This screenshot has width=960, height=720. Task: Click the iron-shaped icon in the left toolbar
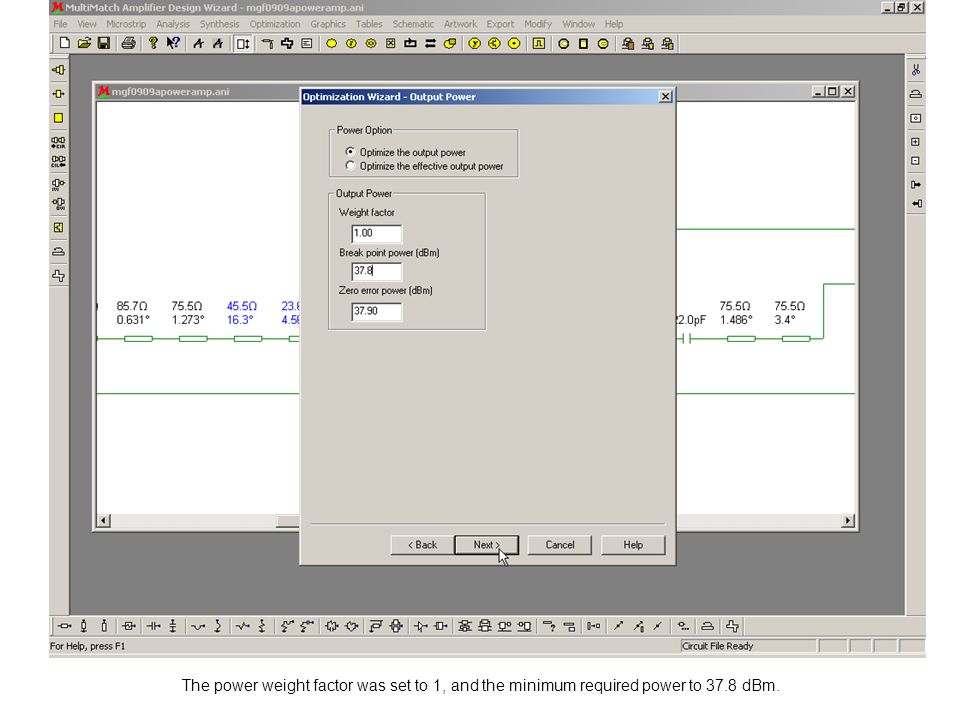59,252
